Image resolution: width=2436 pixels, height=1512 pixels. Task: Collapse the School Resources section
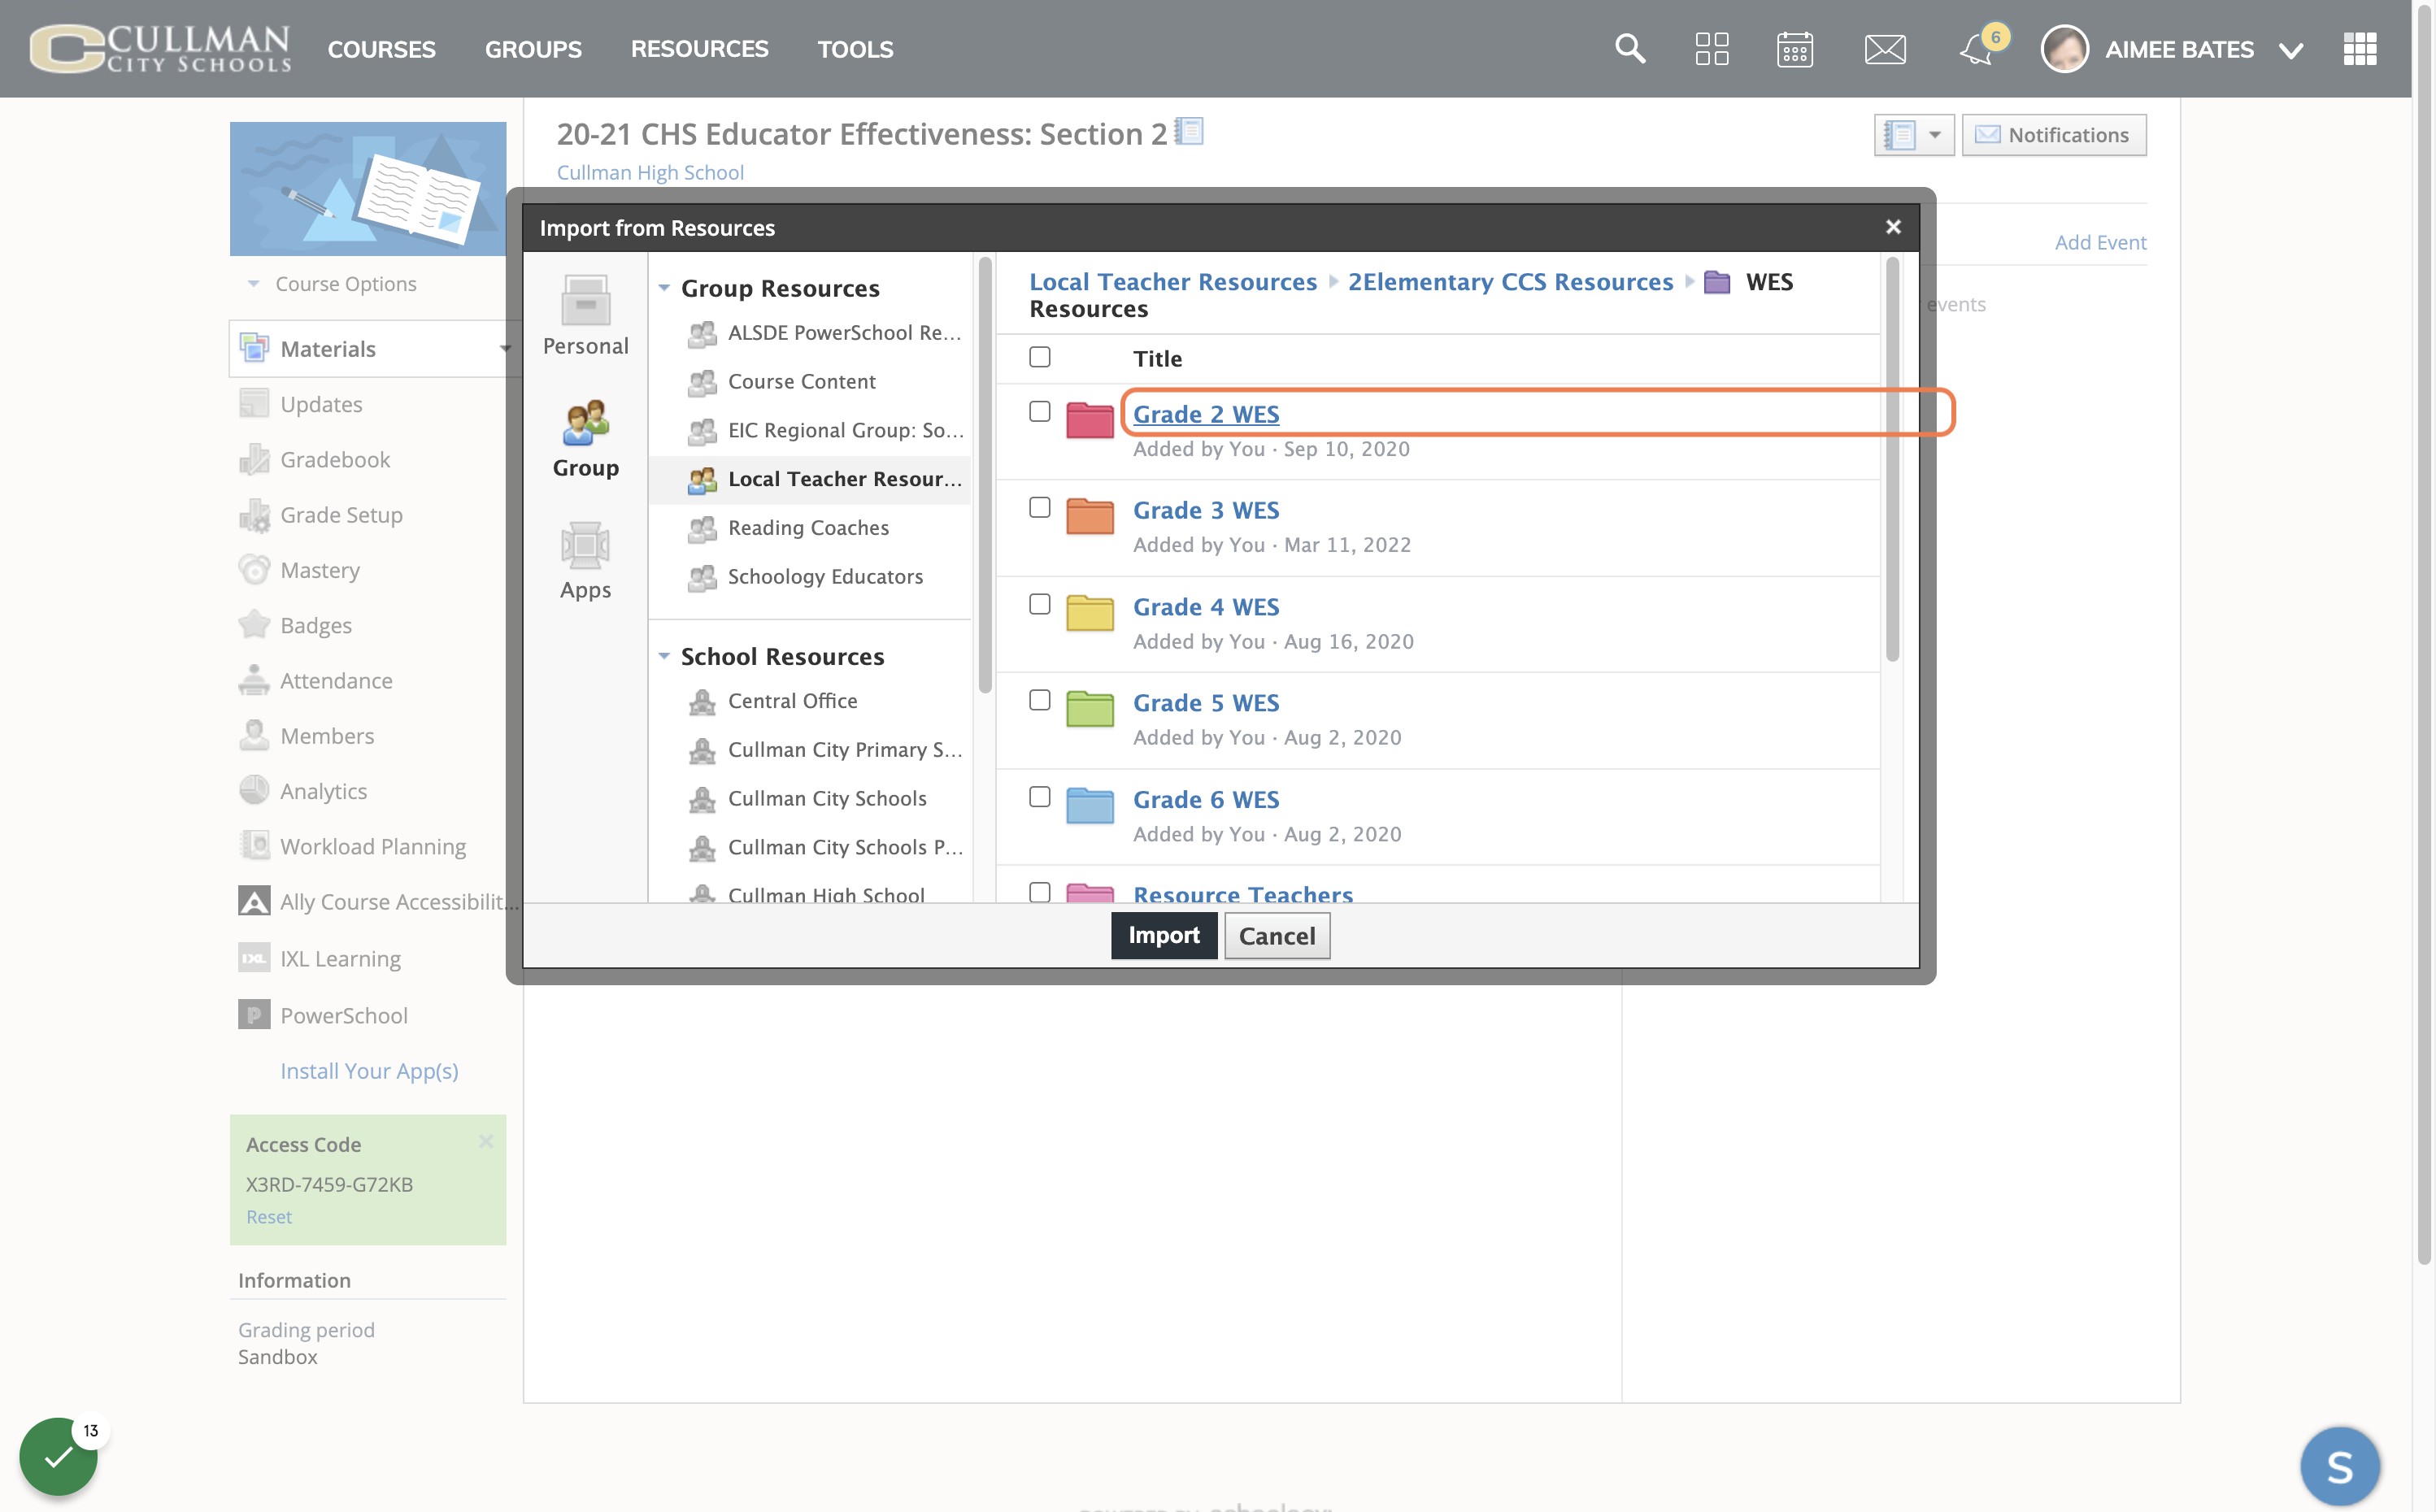coord(664,656)
